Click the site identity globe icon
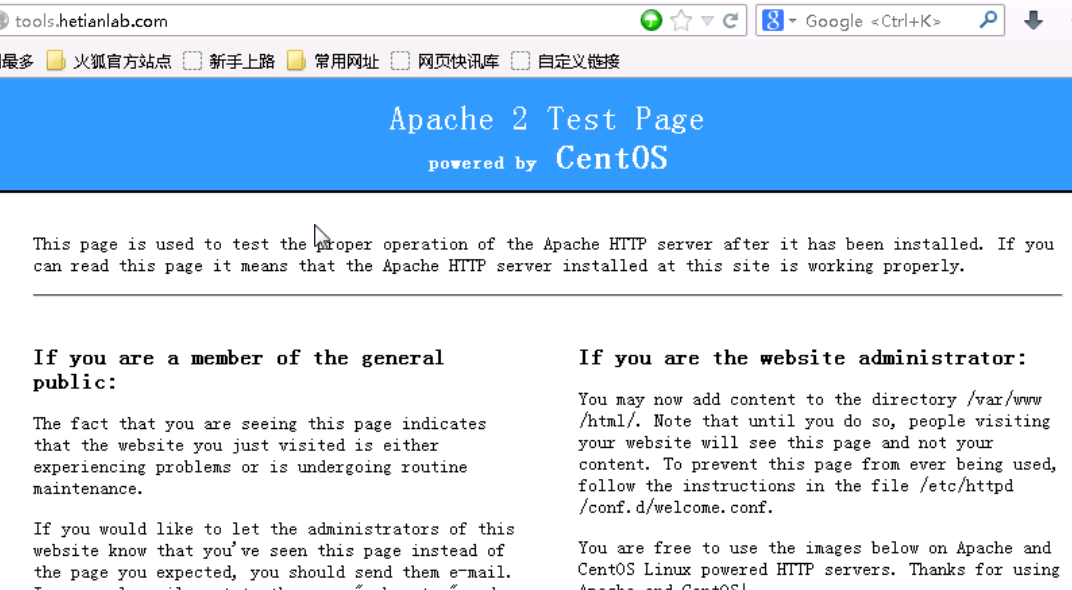 pos(3,21)
